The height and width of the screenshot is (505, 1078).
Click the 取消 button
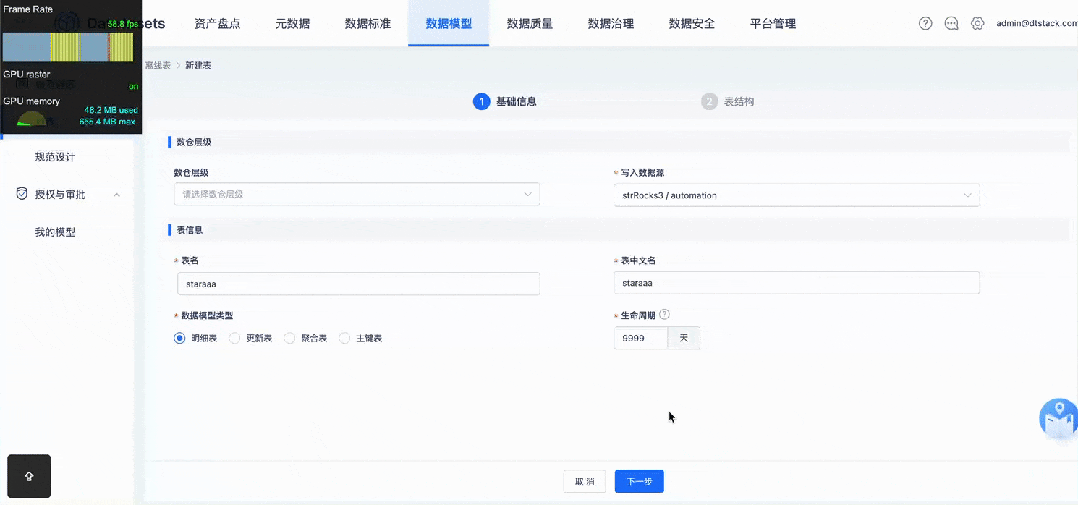click(584, 482)
